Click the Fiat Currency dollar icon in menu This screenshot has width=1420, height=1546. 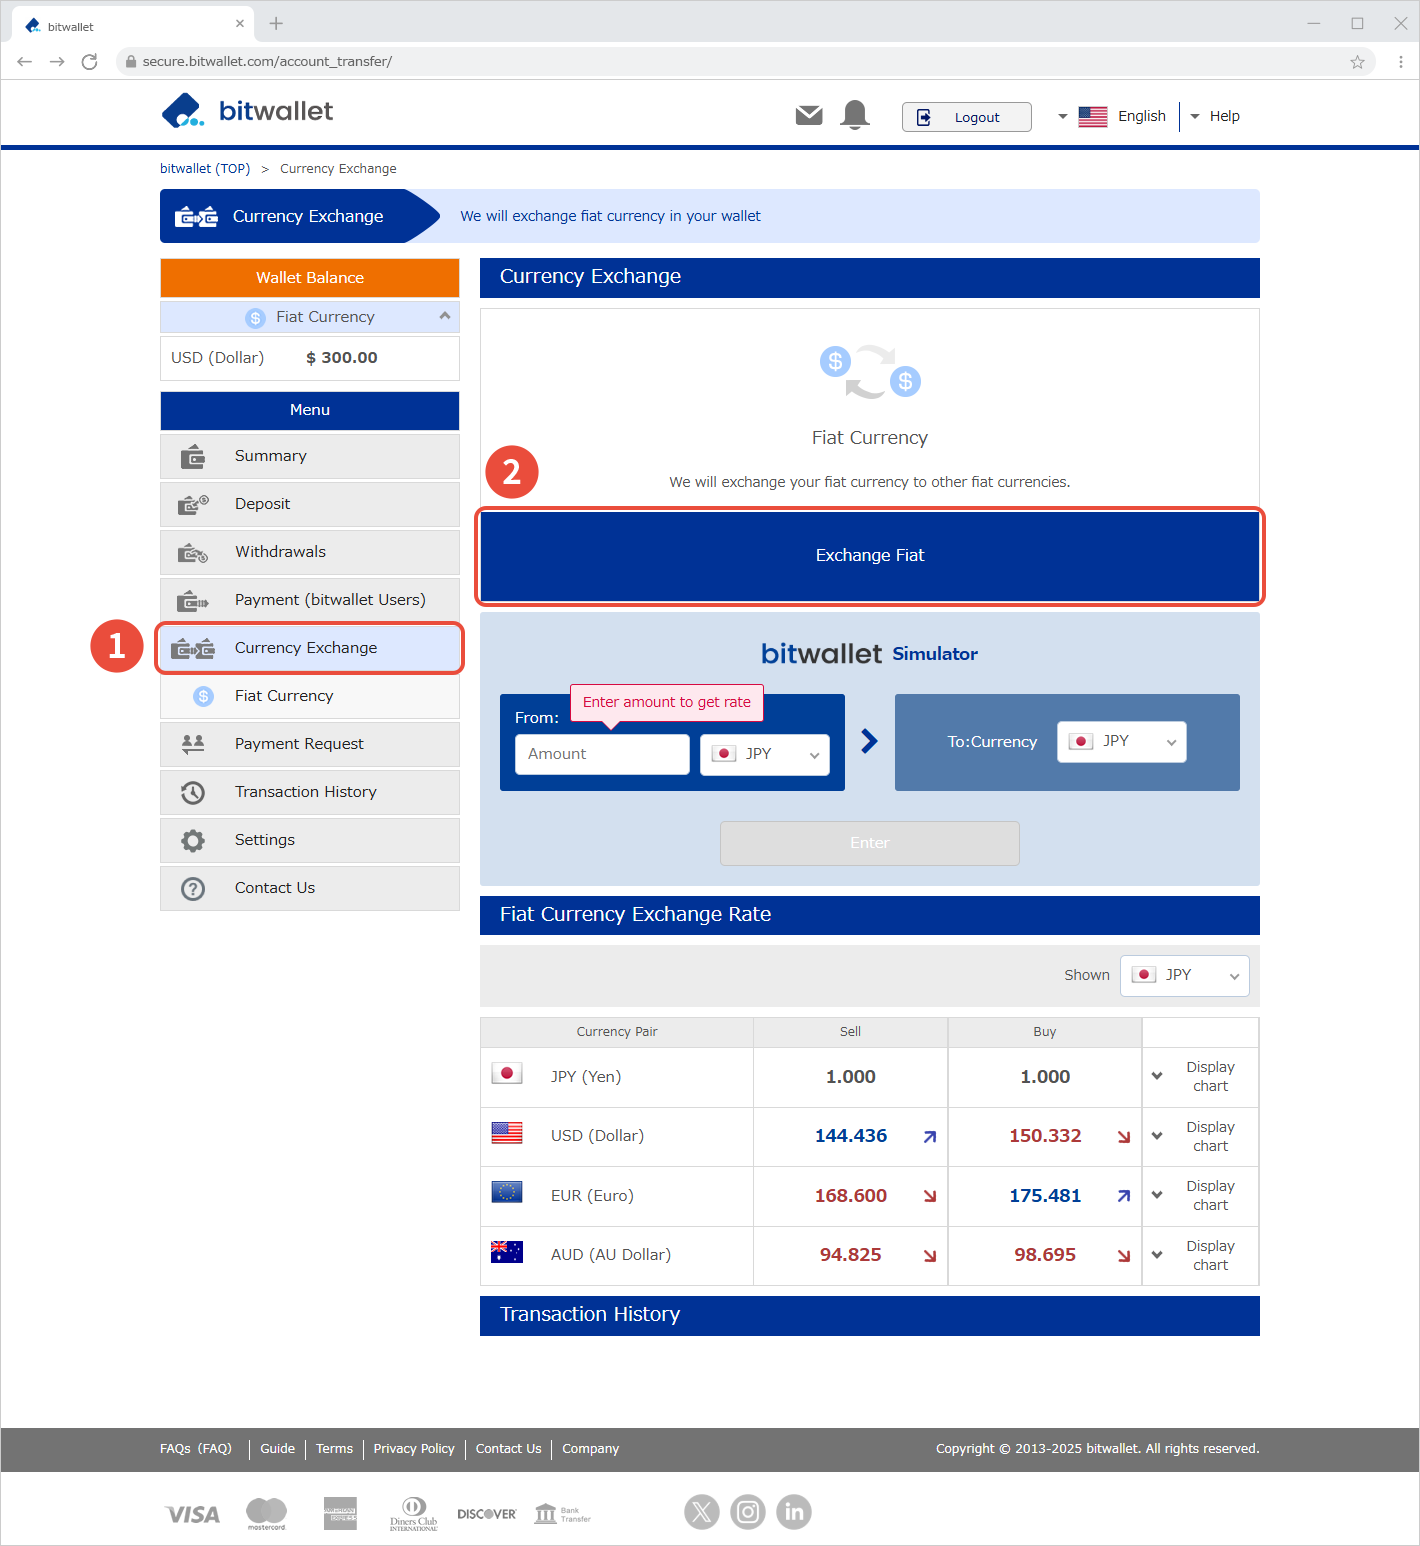204,696
